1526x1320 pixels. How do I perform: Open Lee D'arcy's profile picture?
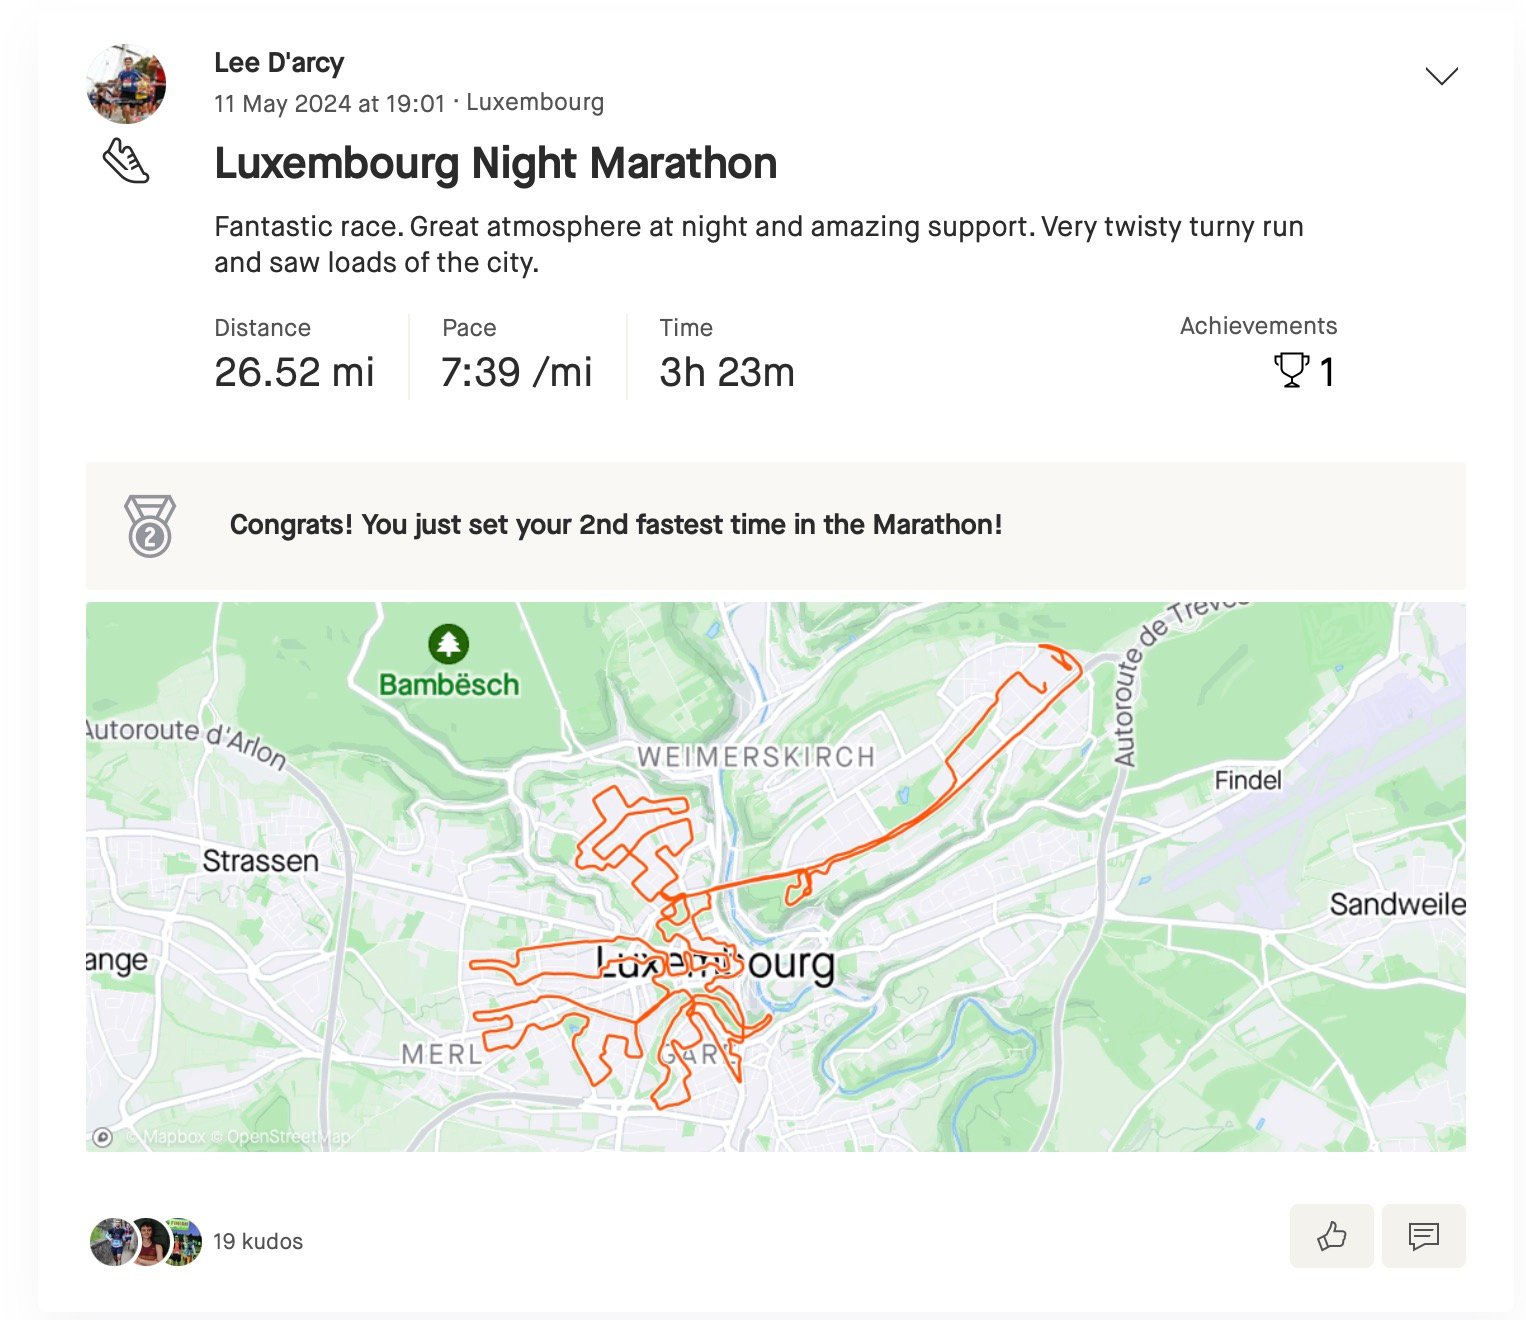126,84
